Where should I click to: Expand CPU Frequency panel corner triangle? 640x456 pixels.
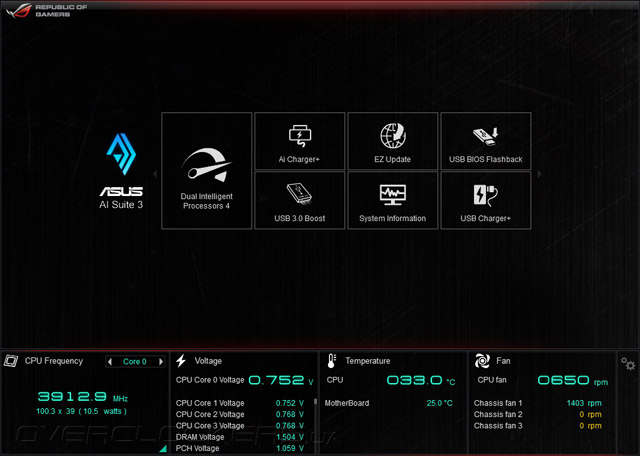[163, 449]
